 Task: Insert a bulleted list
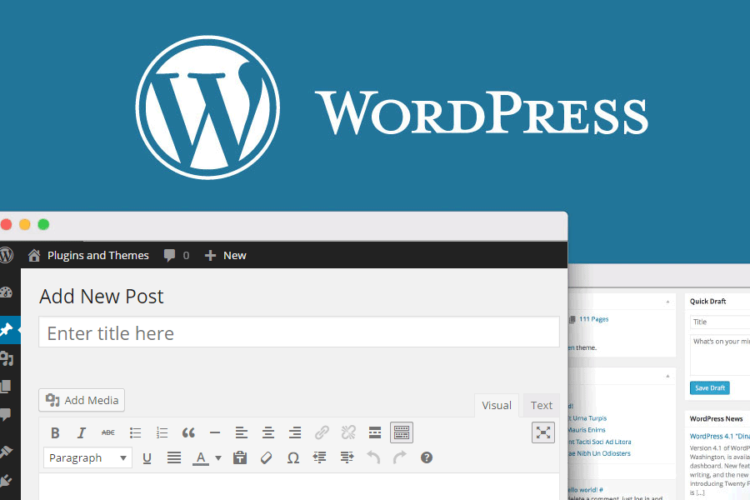(x=135, y=433)
